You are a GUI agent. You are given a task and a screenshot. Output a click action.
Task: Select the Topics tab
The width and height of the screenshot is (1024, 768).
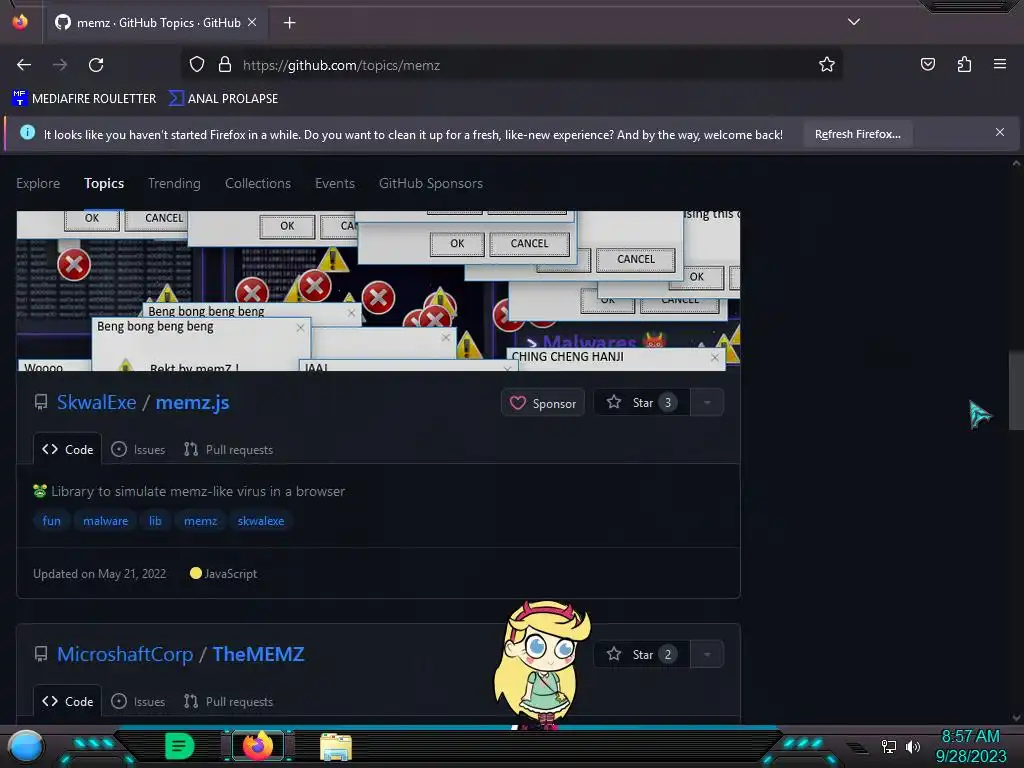[104, 184]
